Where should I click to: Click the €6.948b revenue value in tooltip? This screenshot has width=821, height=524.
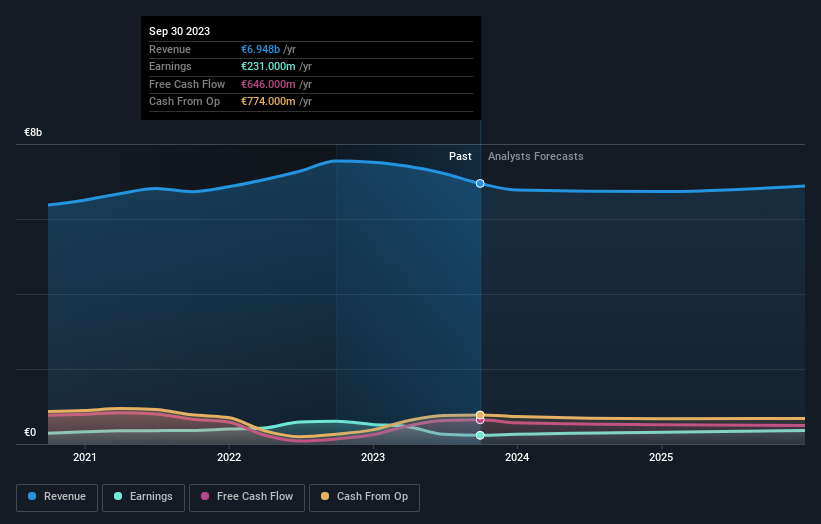point(260,49)
